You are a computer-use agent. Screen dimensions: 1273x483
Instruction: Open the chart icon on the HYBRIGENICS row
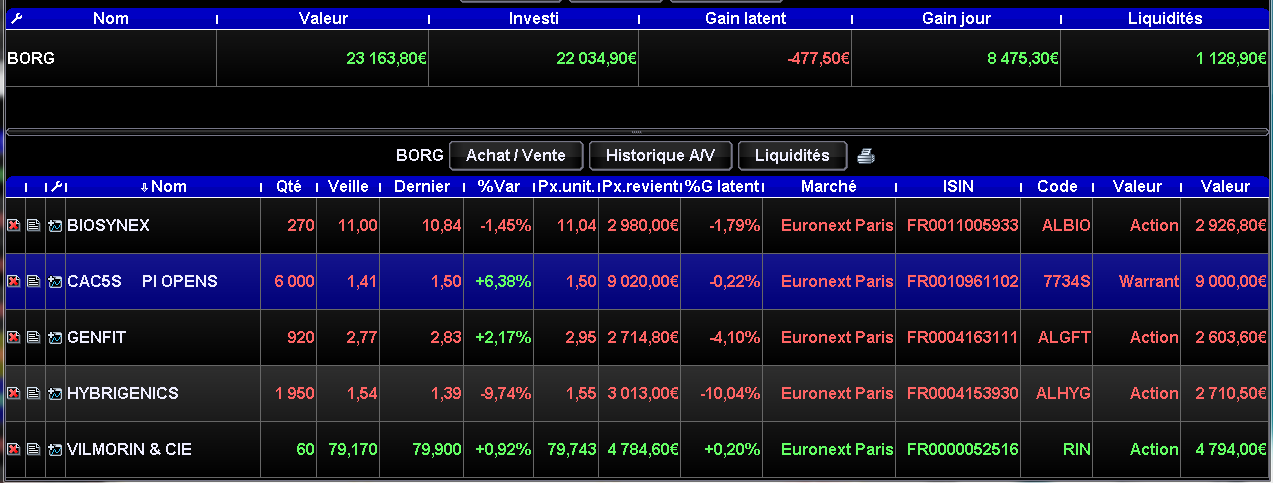tap(55, 394)
